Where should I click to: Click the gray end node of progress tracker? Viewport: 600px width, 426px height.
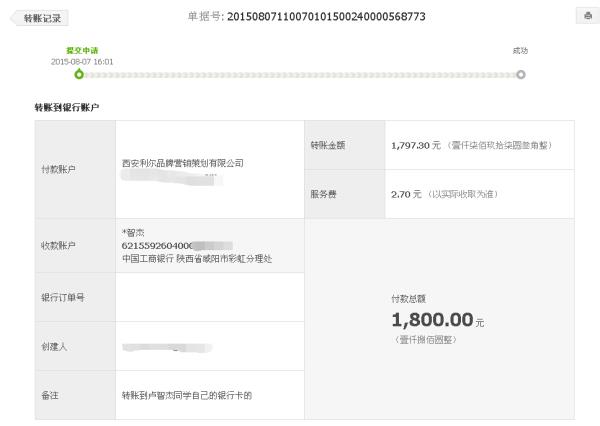pos(520,75)
